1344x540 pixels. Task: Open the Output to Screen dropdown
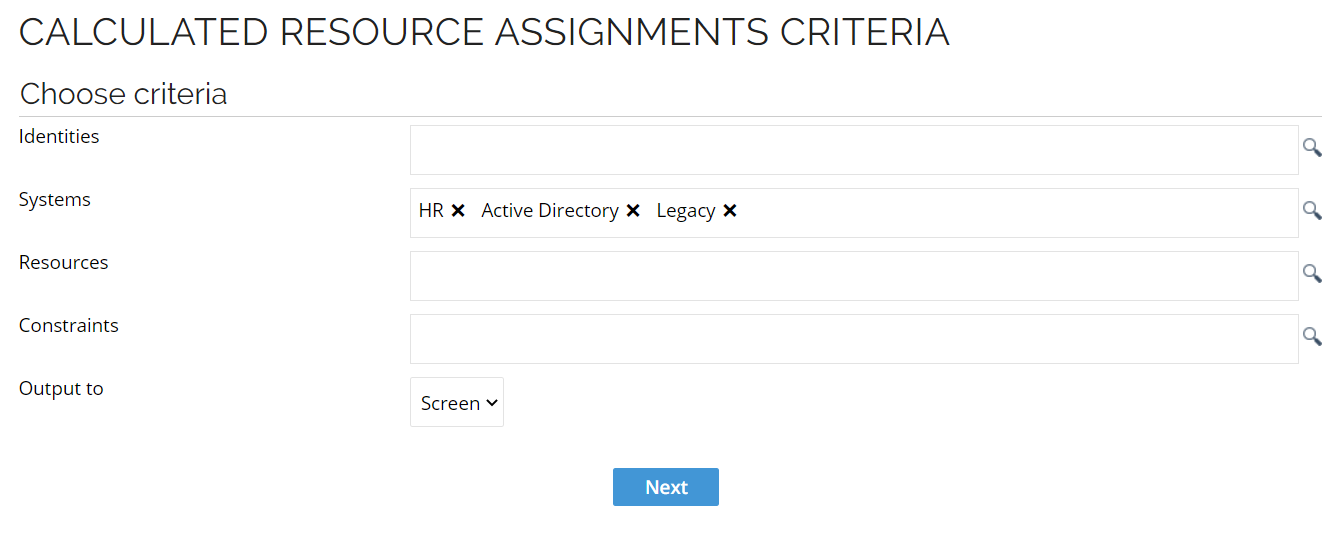pyautogui.click(x=457, y=403)
